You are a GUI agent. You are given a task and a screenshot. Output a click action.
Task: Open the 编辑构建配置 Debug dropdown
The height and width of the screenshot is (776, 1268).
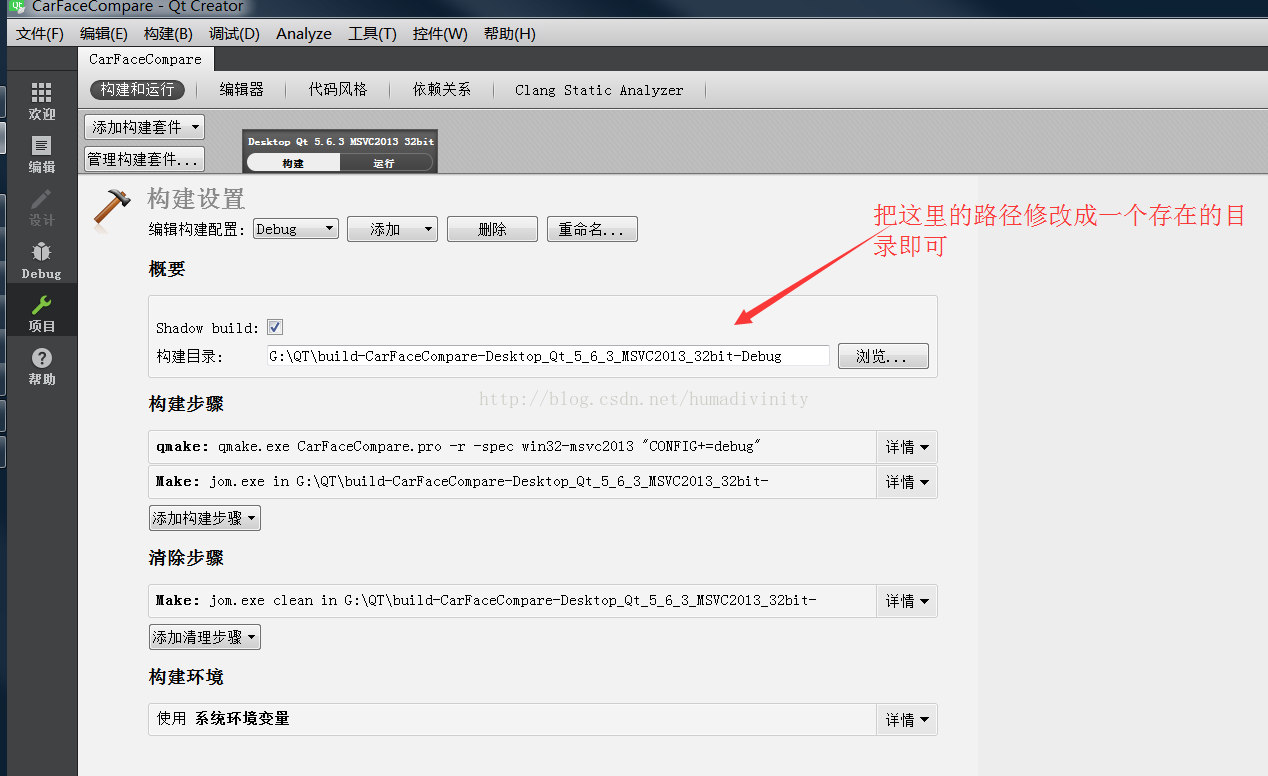295,228
